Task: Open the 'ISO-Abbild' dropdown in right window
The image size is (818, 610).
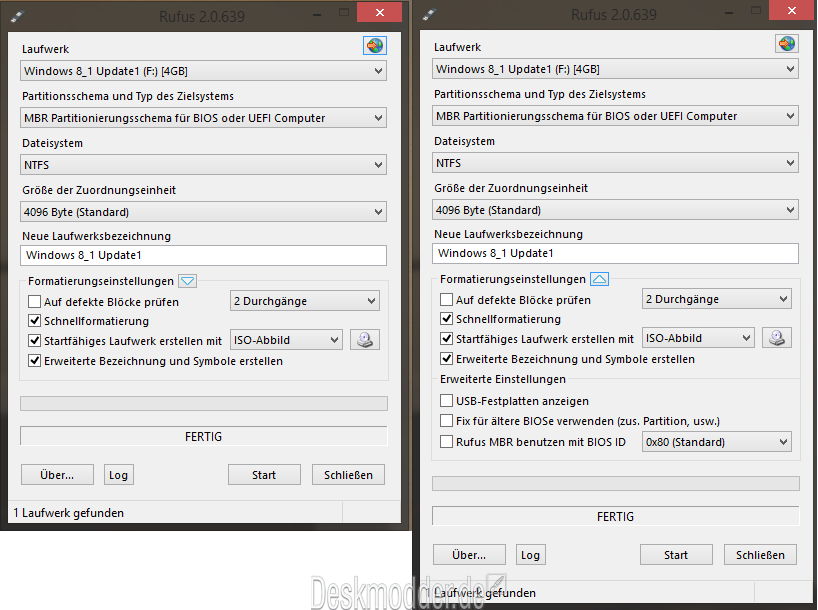Action: point(699,338)
